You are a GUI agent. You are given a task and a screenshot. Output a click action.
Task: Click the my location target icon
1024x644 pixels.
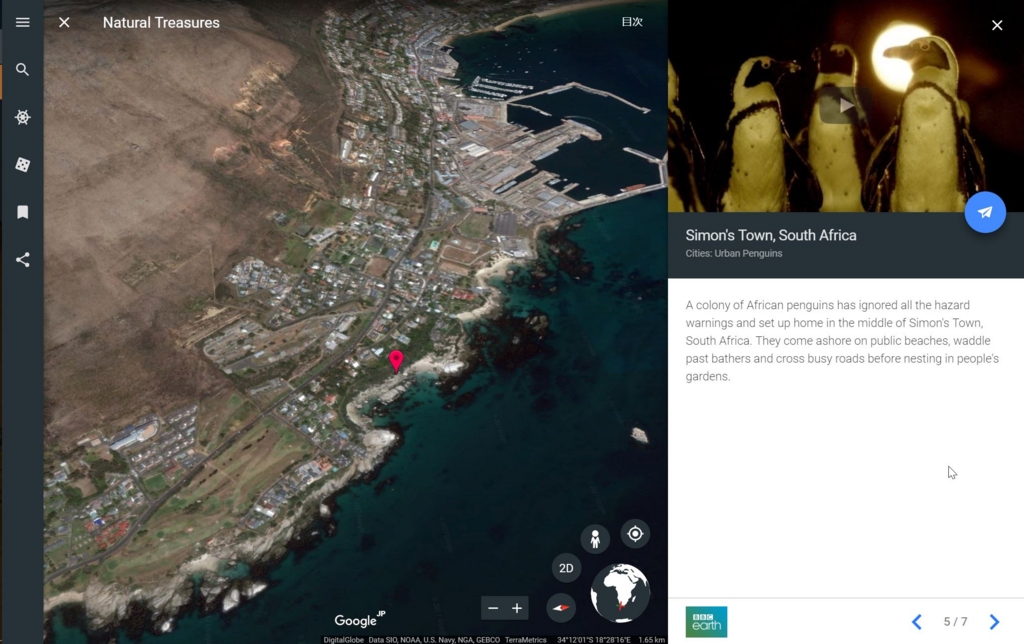click(635, 534)
